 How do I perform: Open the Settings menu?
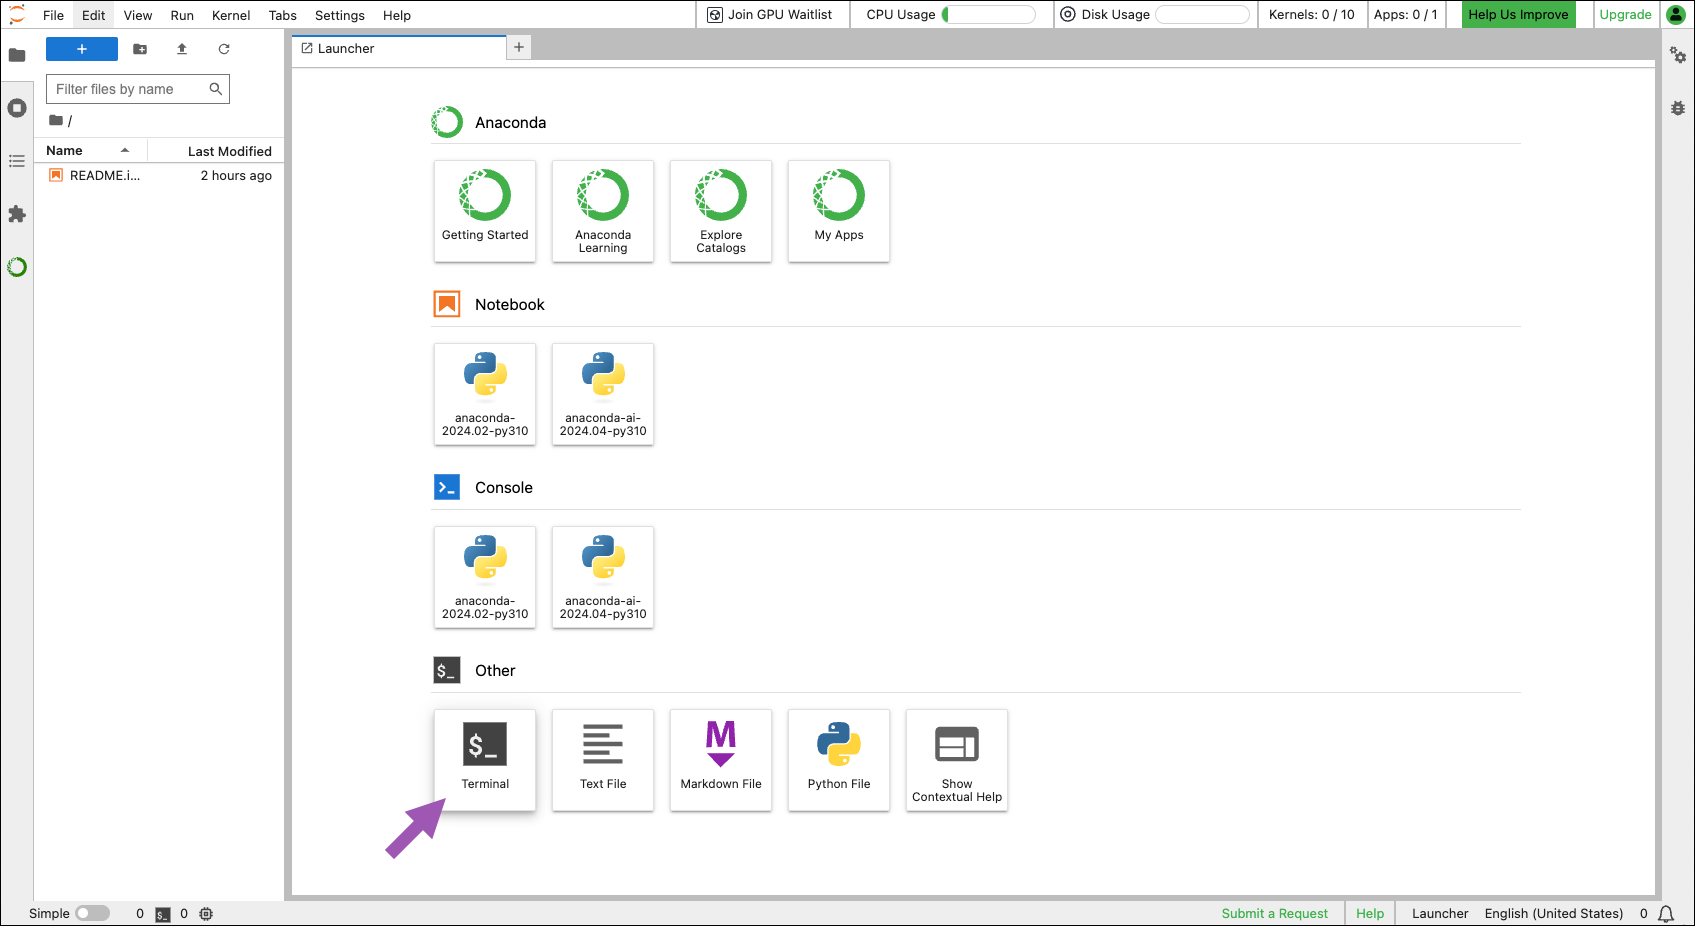(x=340, y=15)
